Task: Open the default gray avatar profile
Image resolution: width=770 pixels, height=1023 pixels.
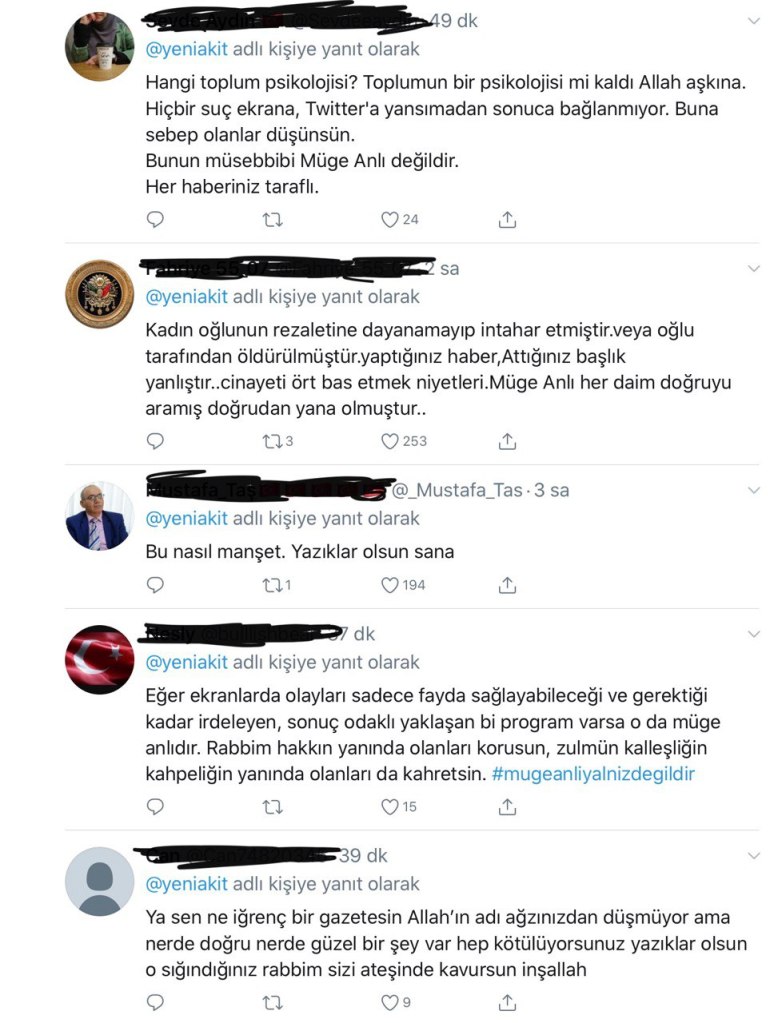Action: click(99, 881)
